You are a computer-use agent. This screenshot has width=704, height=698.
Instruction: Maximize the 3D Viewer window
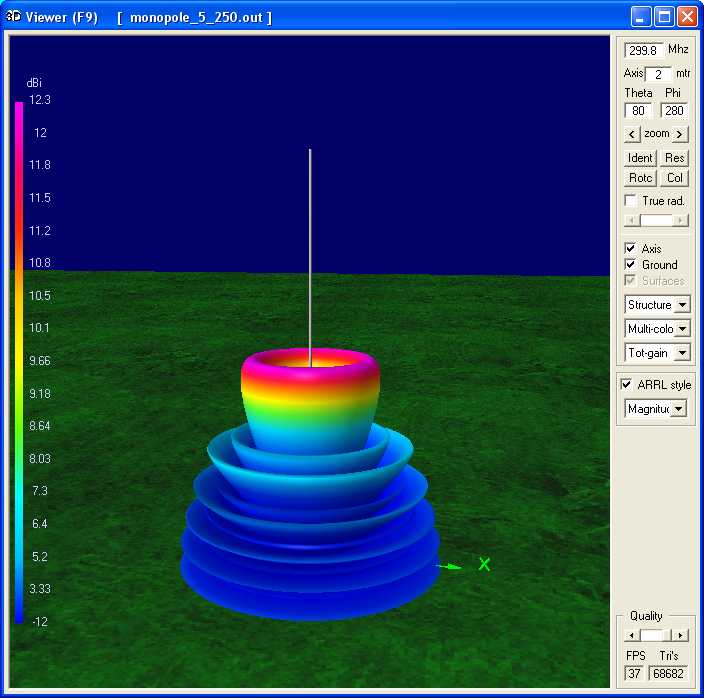665,17
